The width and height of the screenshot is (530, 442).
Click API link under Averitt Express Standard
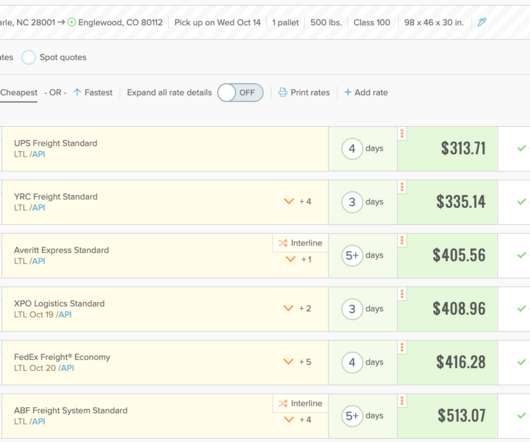39,261
